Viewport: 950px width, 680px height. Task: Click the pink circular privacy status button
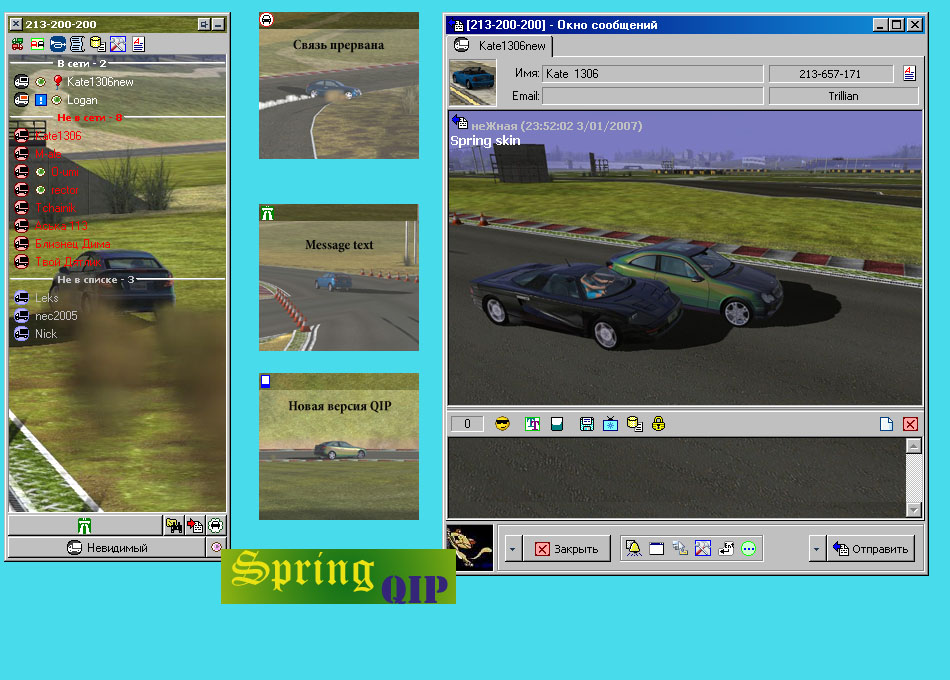tap(216, 548)
